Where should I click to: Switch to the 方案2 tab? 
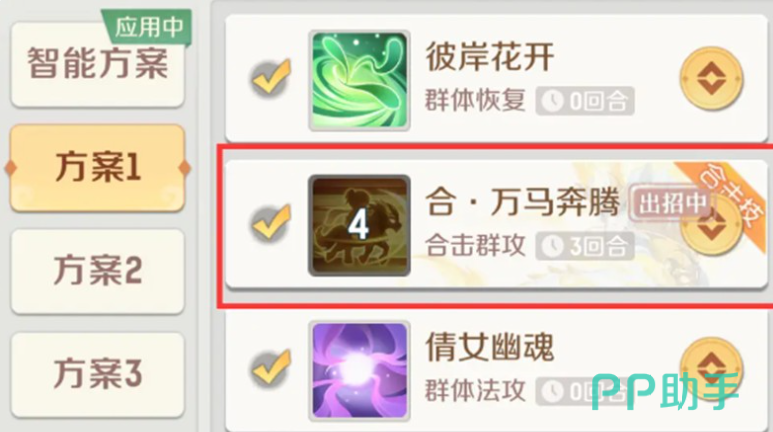click(98, 271)
